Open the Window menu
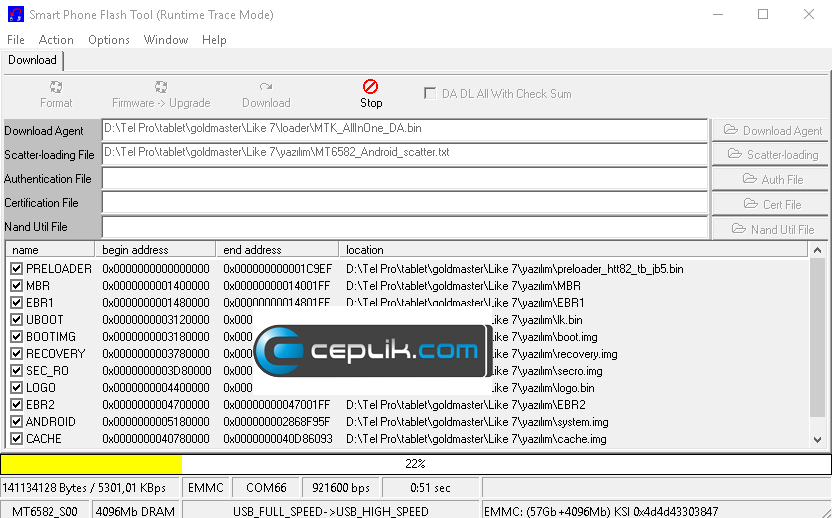 (166, 40)
